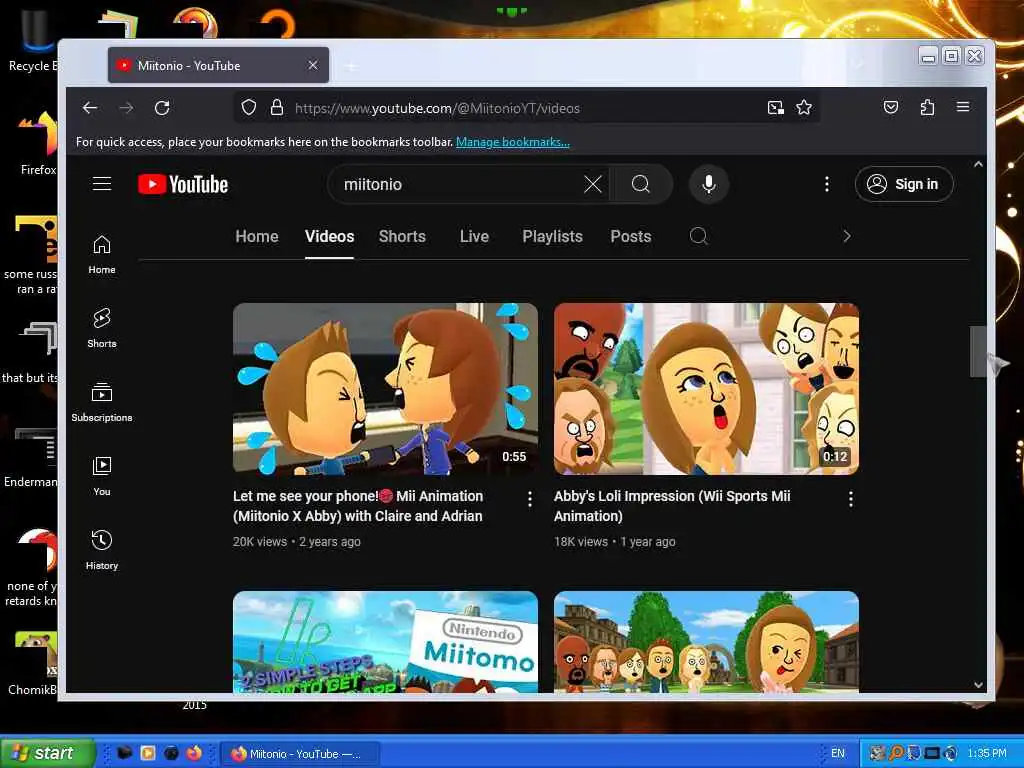The height and width of the screenshot is (768, 1024).
Task: Save page to Pocket icon
Action: (x=891, y=107)
